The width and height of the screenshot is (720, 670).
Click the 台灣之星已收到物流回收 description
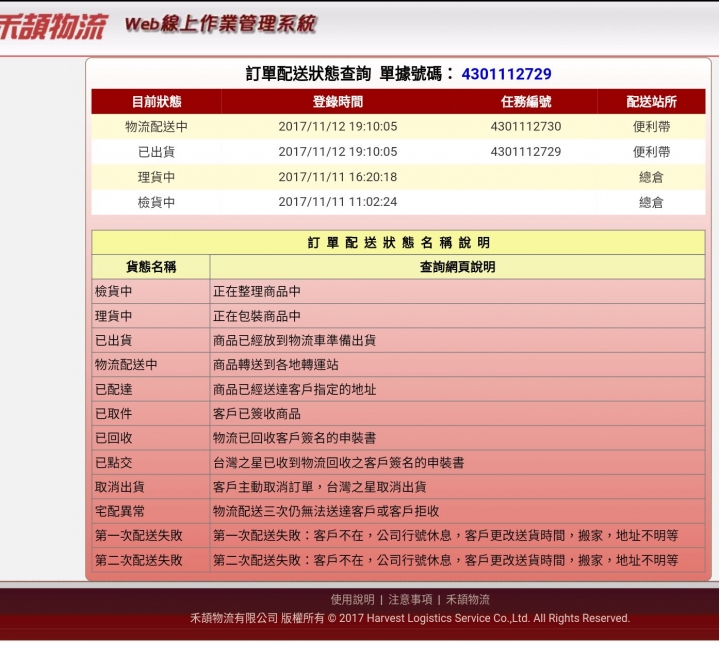338,462
